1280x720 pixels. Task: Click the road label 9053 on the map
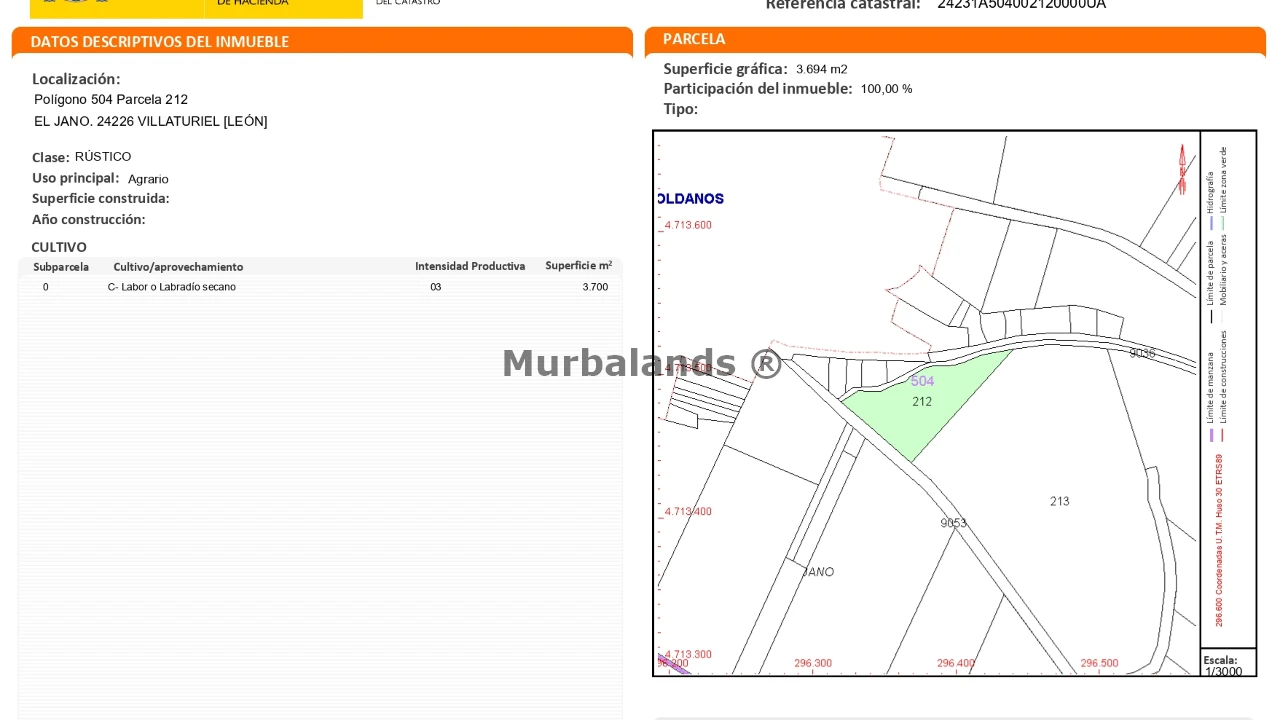953,523
